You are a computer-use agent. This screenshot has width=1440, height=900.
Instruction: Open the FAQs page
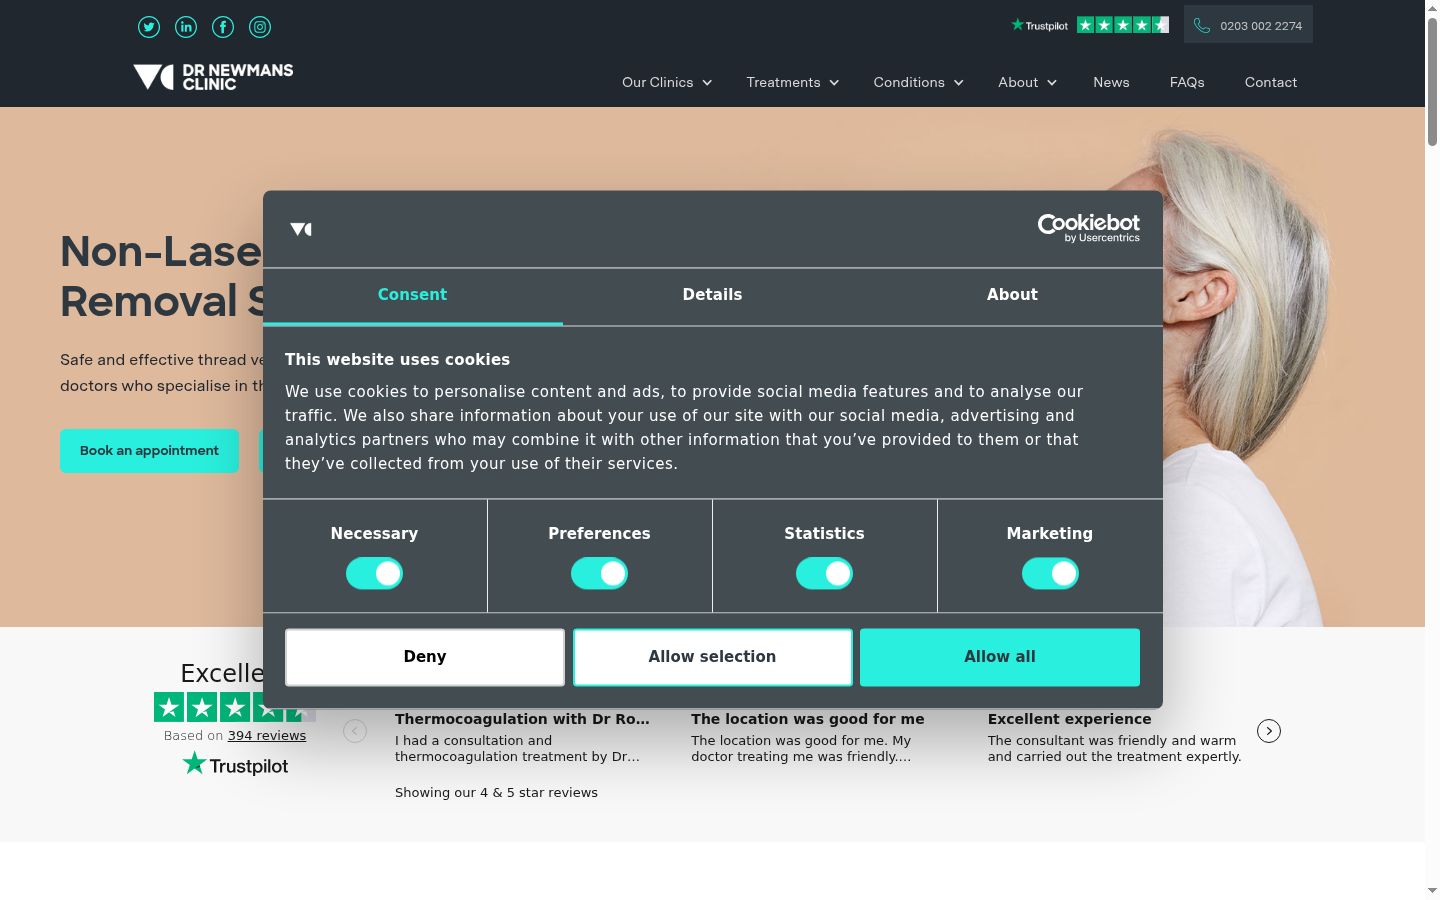(x=1187, y=82)
